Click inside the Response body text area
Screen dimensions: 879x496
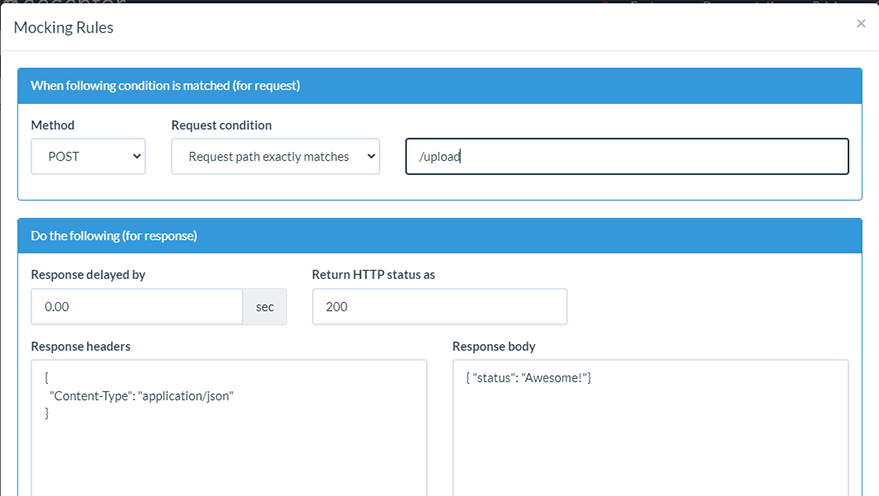650,428
